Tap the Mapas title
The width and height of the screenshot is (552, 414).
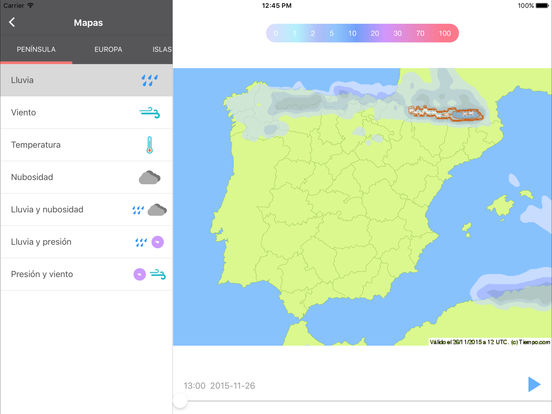88,23
